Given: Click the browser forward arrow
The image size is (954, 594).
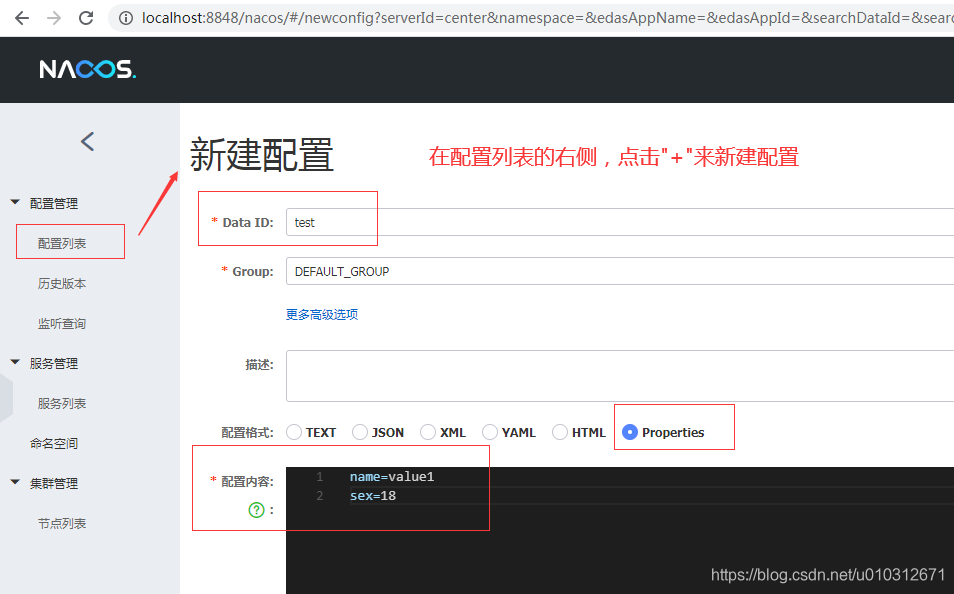Looking at the screenshot, I should tap(53, 16).
